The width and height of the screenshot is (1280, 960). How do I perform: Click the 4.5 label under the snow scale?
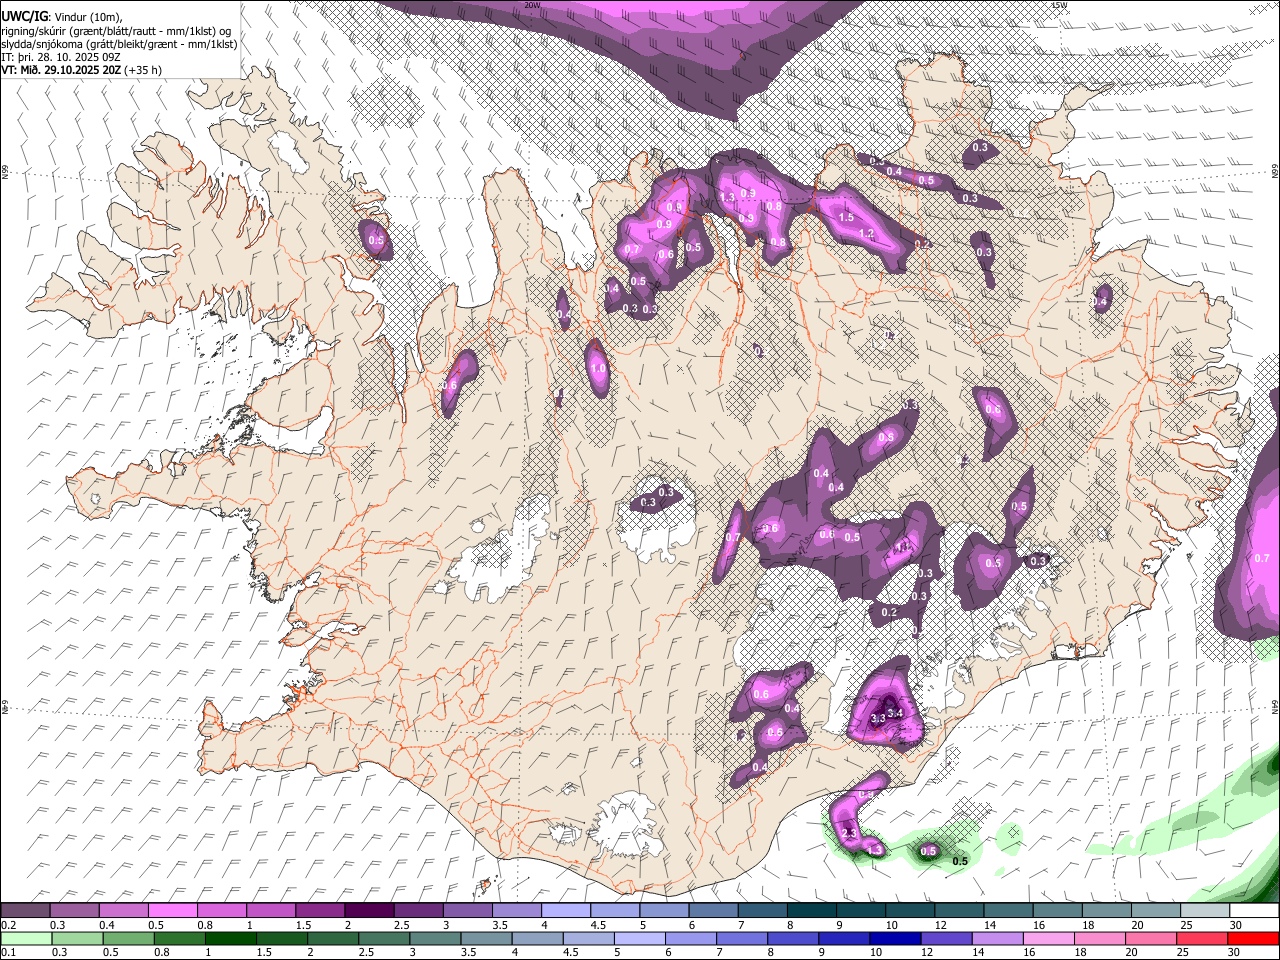click(x=598, y=925)
